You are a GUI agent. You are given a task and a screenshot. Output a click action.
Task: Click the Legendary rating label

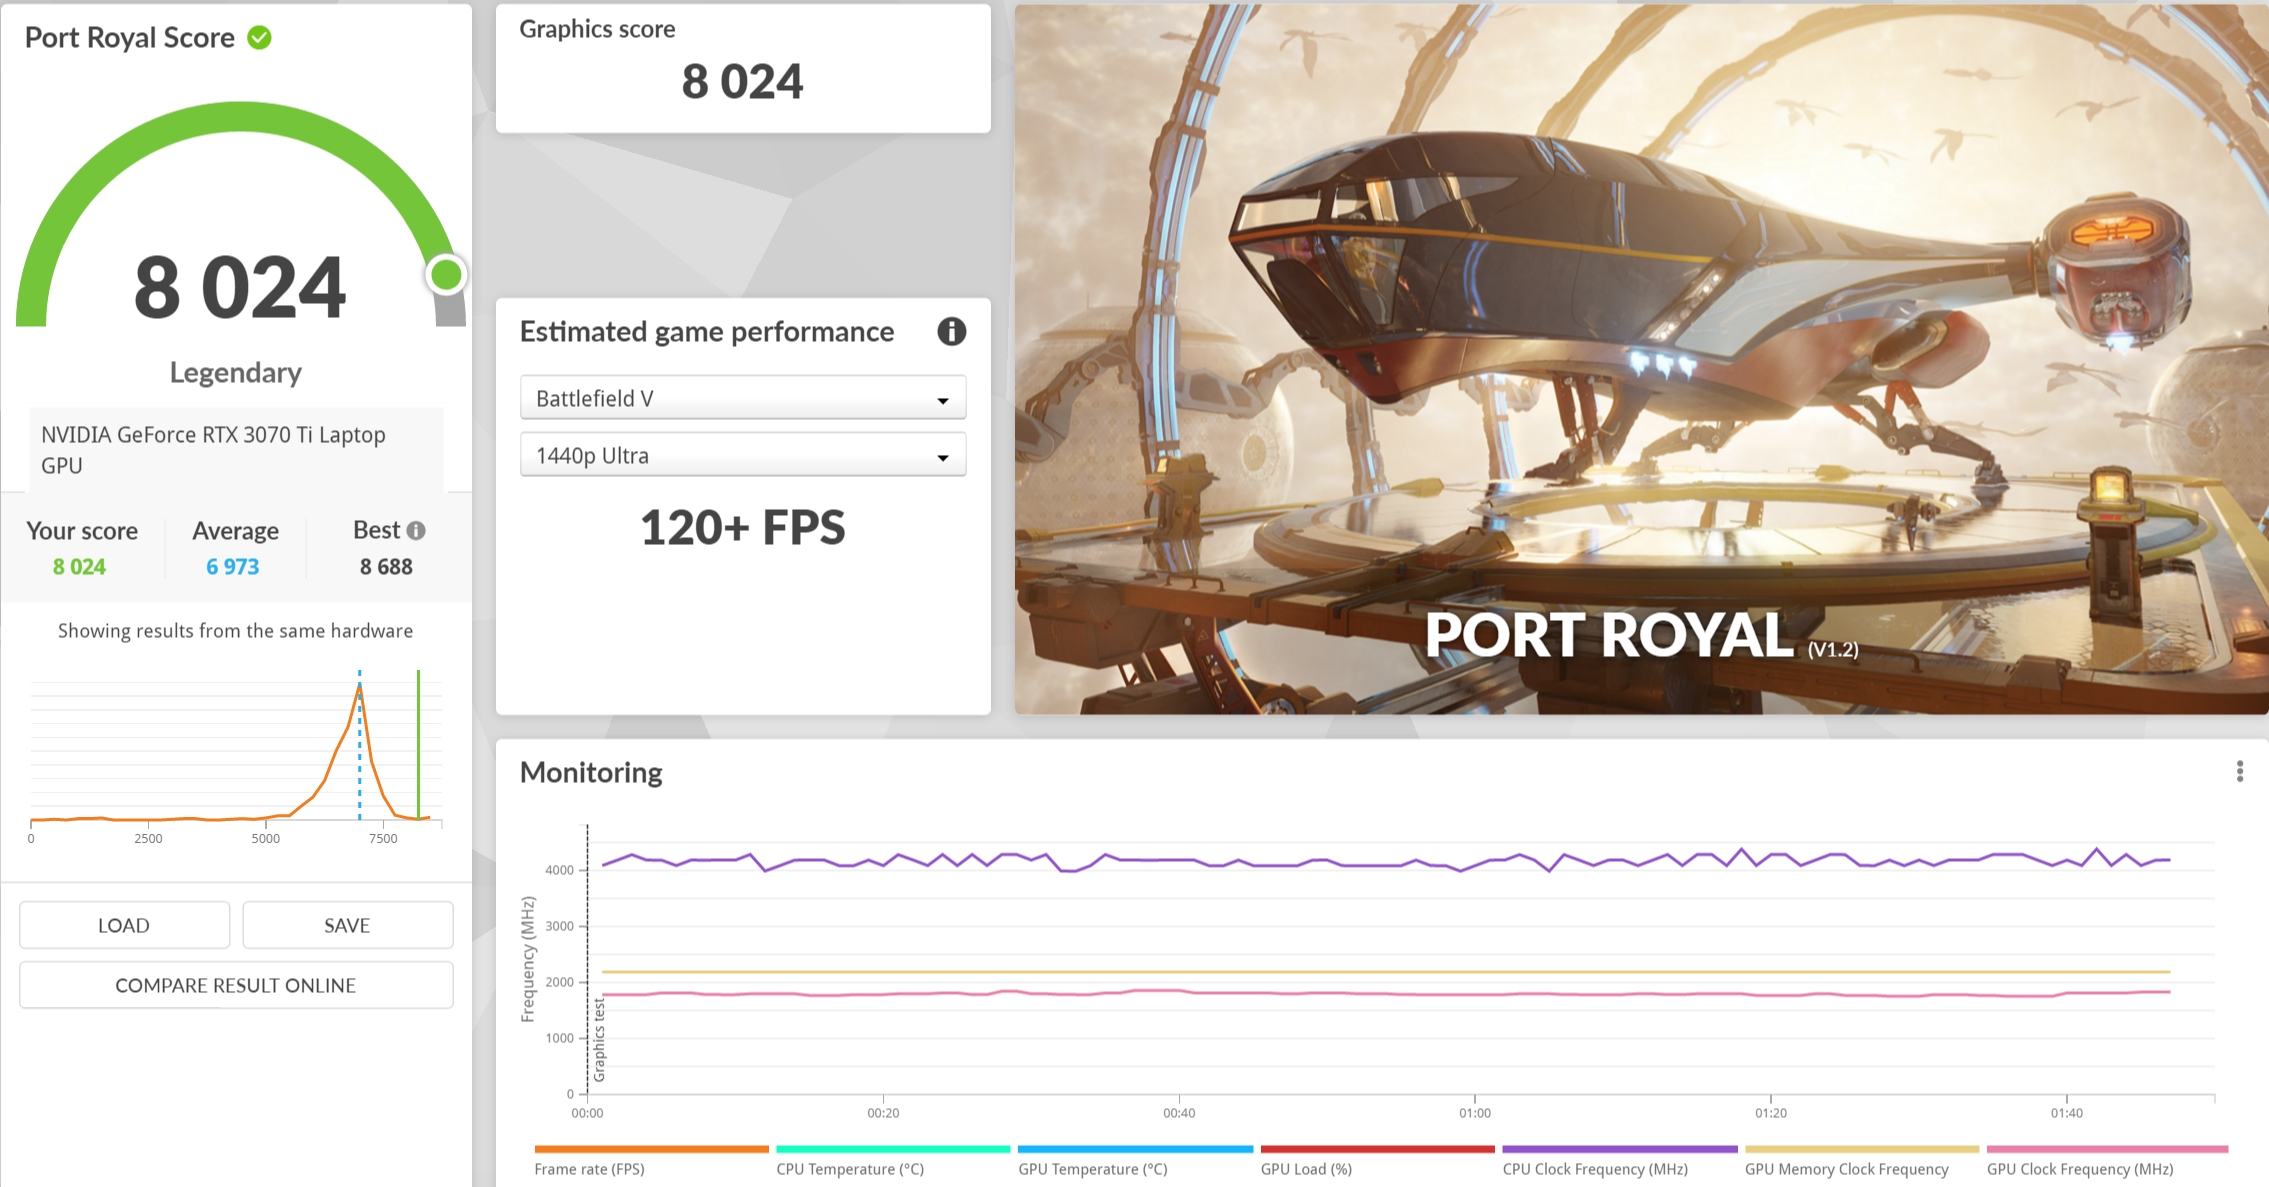pyautogui.click(x=236, y=373)
